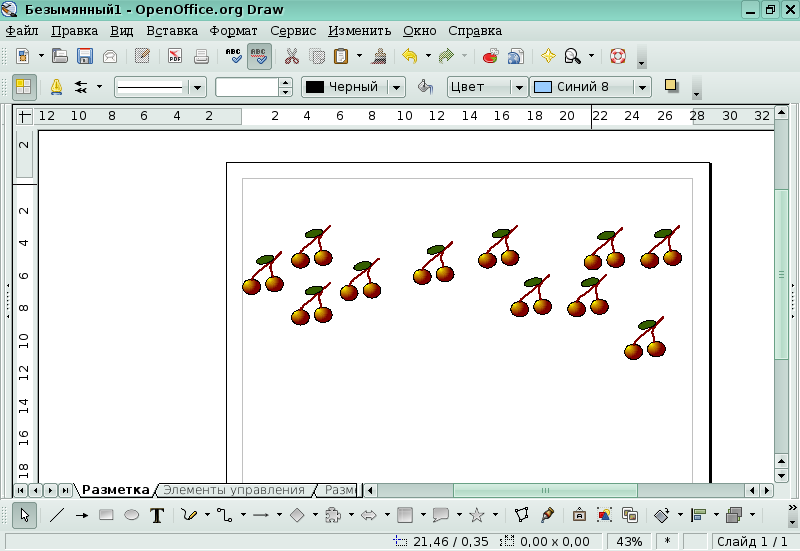Image resolution: width=800 pixels, height=551 pixels.
Task: Open the Вид menu
Action: (121, 31)
